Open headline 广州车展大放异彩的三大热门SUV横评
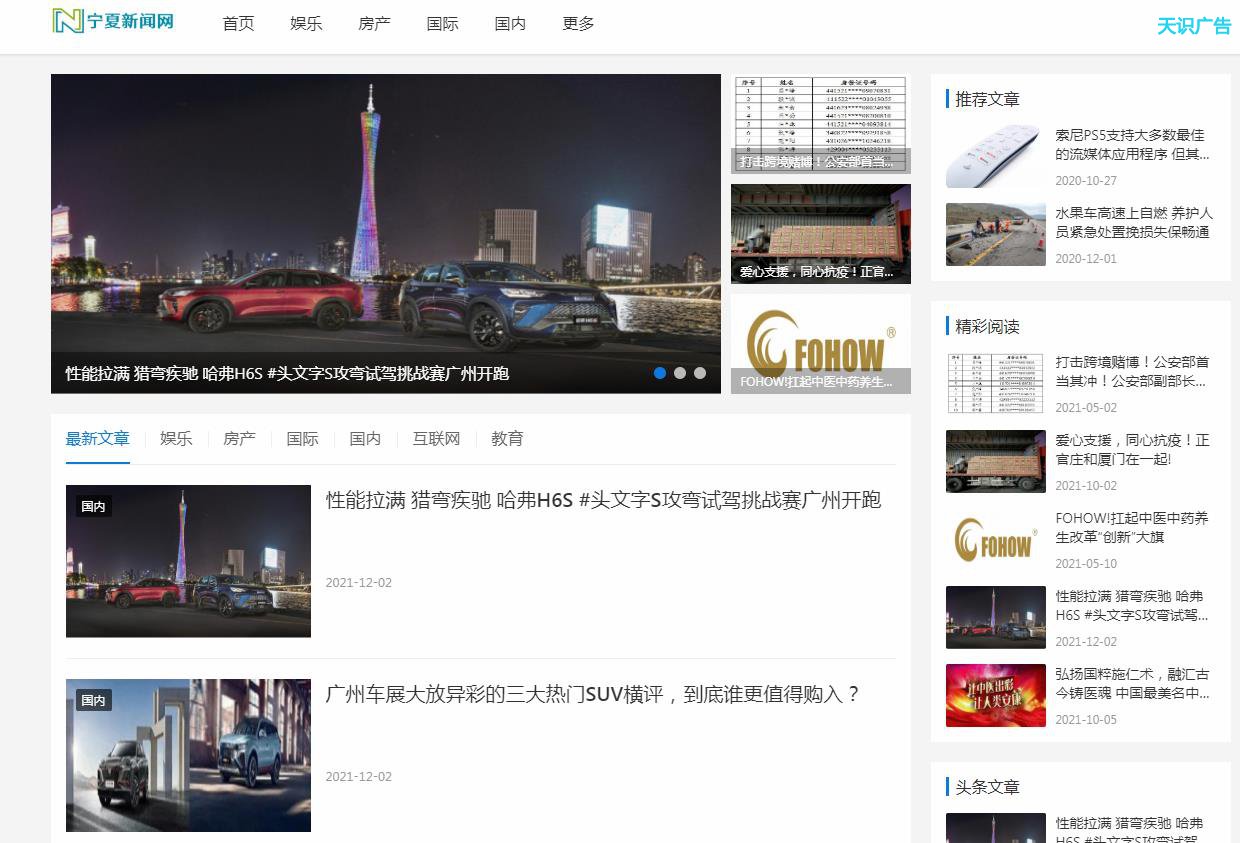 (593, 694)
